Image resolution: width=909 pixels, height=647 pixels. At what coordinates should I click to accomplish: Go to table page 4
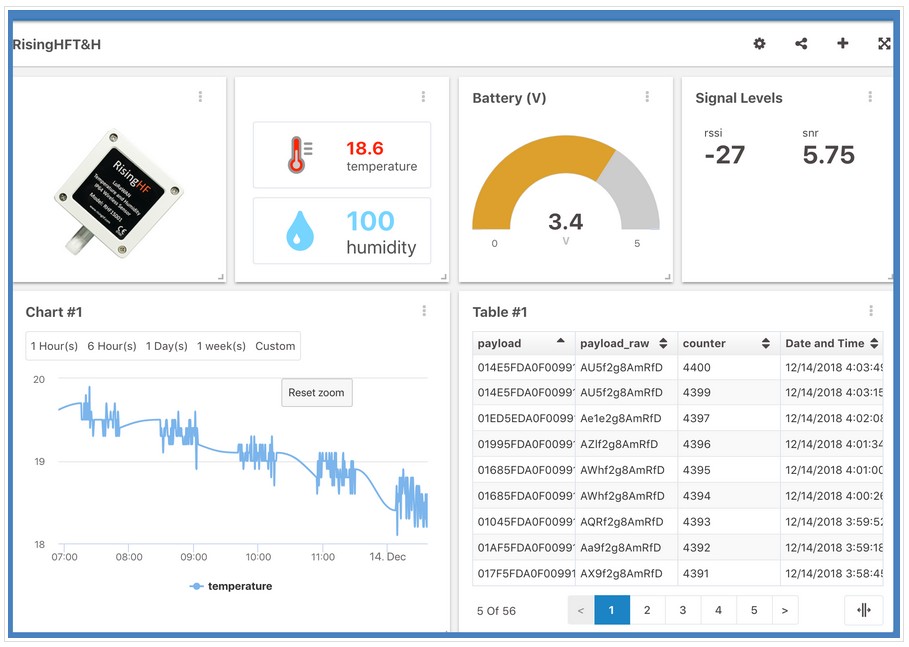point(718,610)
